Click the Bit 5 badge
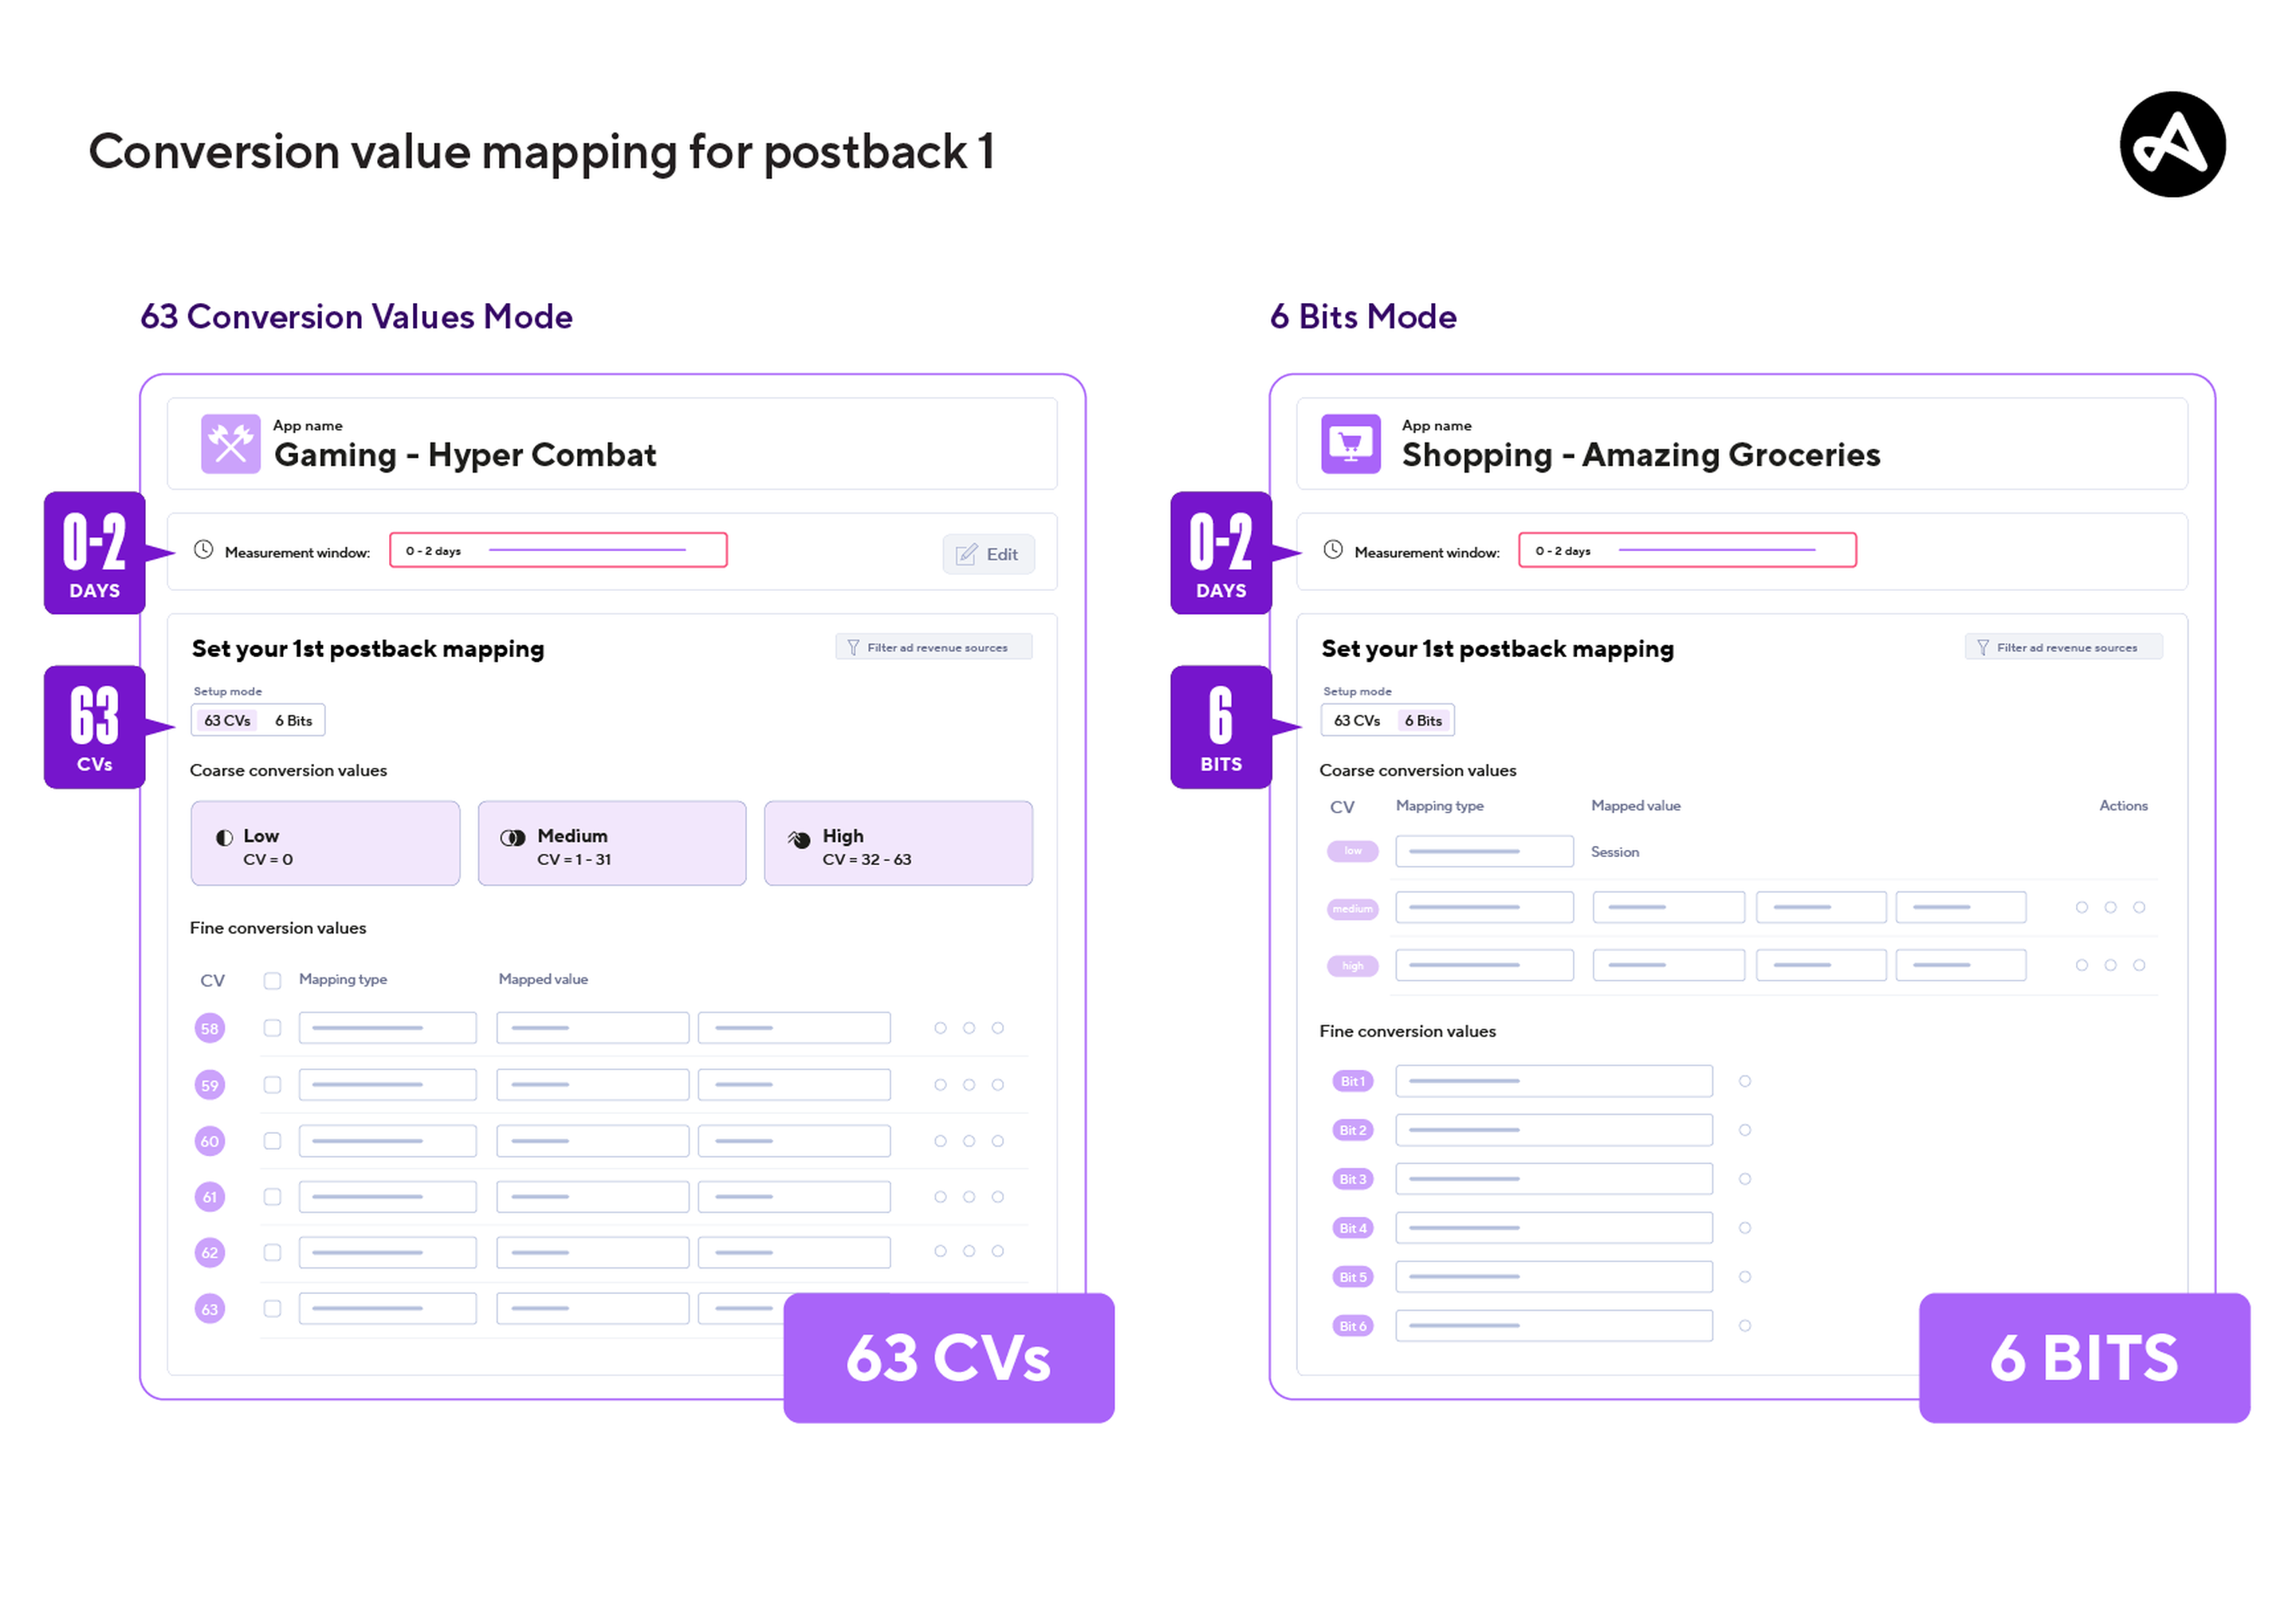Image resolution: width=2296 pixels, height=1601 pixels. [1352, 1277]
